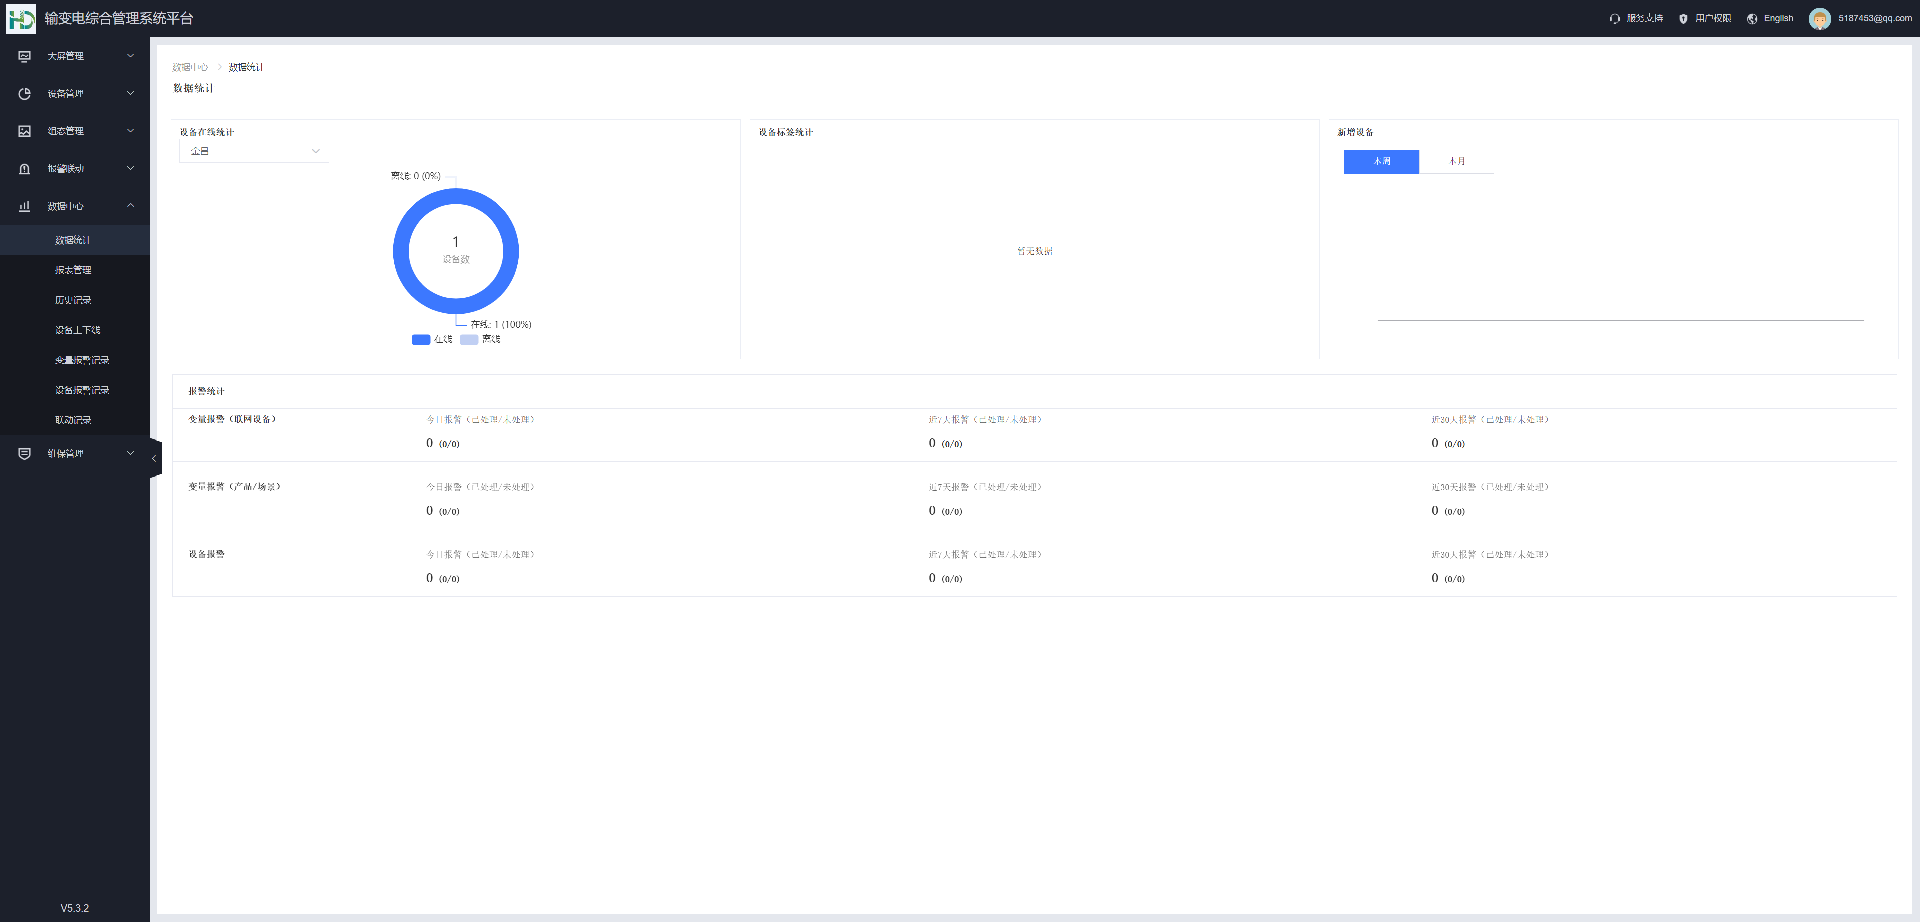
Task: Toggle the 离线 legend in the donut chart
Action: pyautogui.click(x=480, y=340)
